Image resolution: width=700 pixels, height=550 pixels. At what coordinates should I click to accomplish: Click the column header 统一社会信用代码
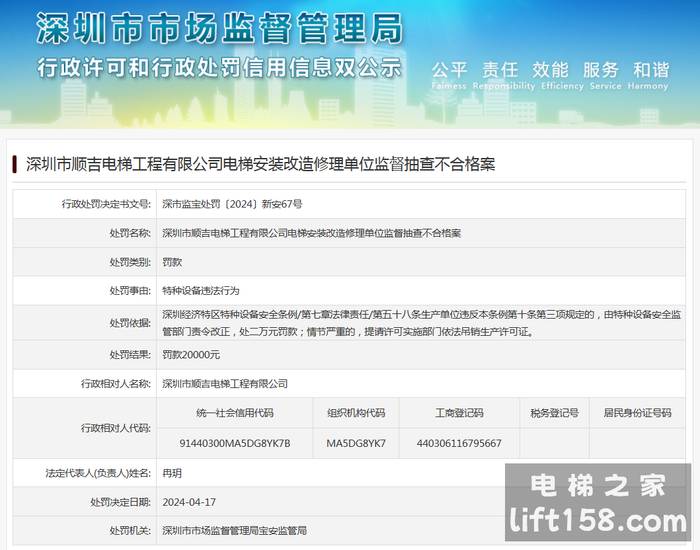tap(235, 413)
